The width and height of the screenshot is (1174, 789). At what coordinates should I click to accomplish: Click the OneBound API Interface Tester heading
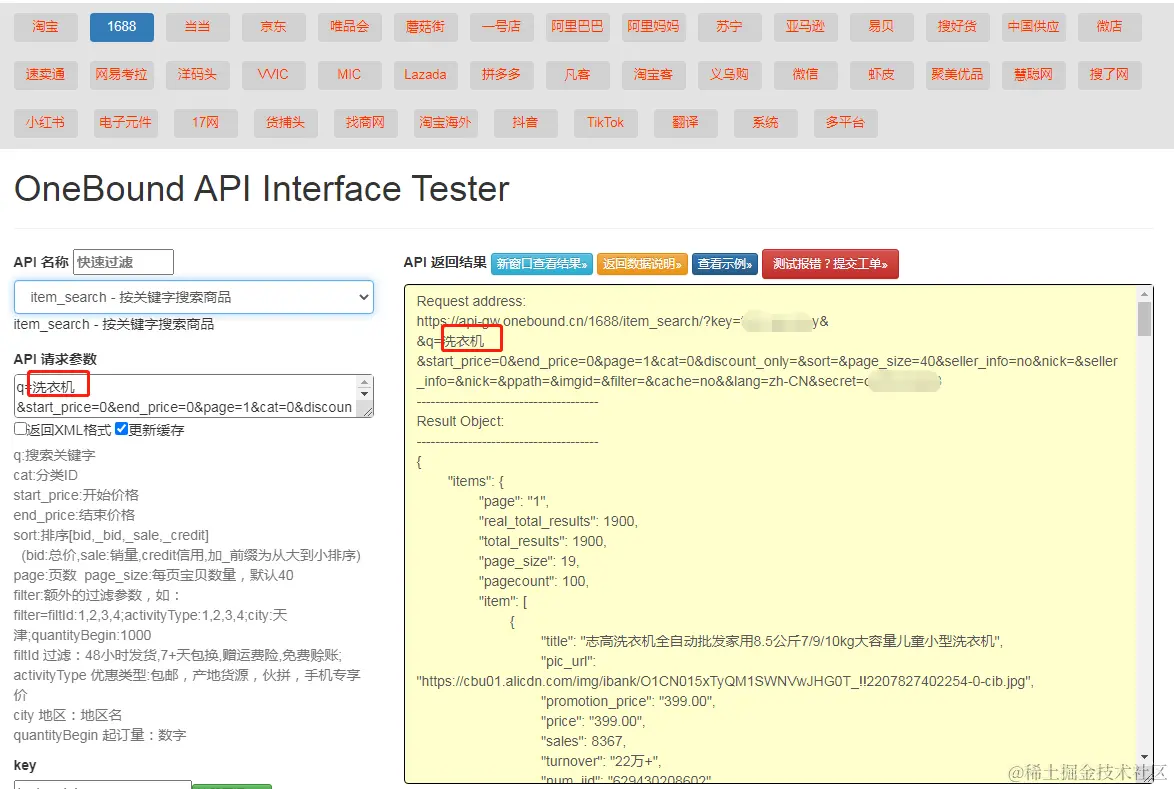coord(261,189)
